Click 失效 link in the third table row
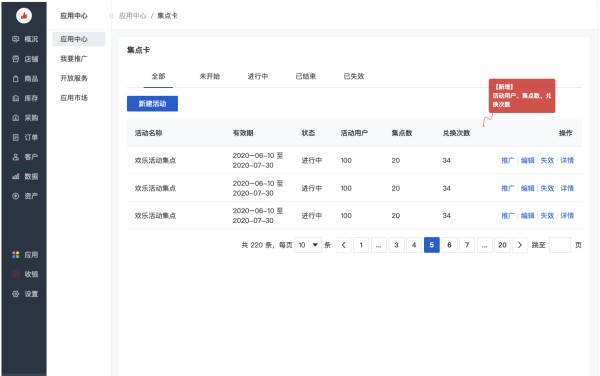The image size is (600, 376). click(547, 216)
